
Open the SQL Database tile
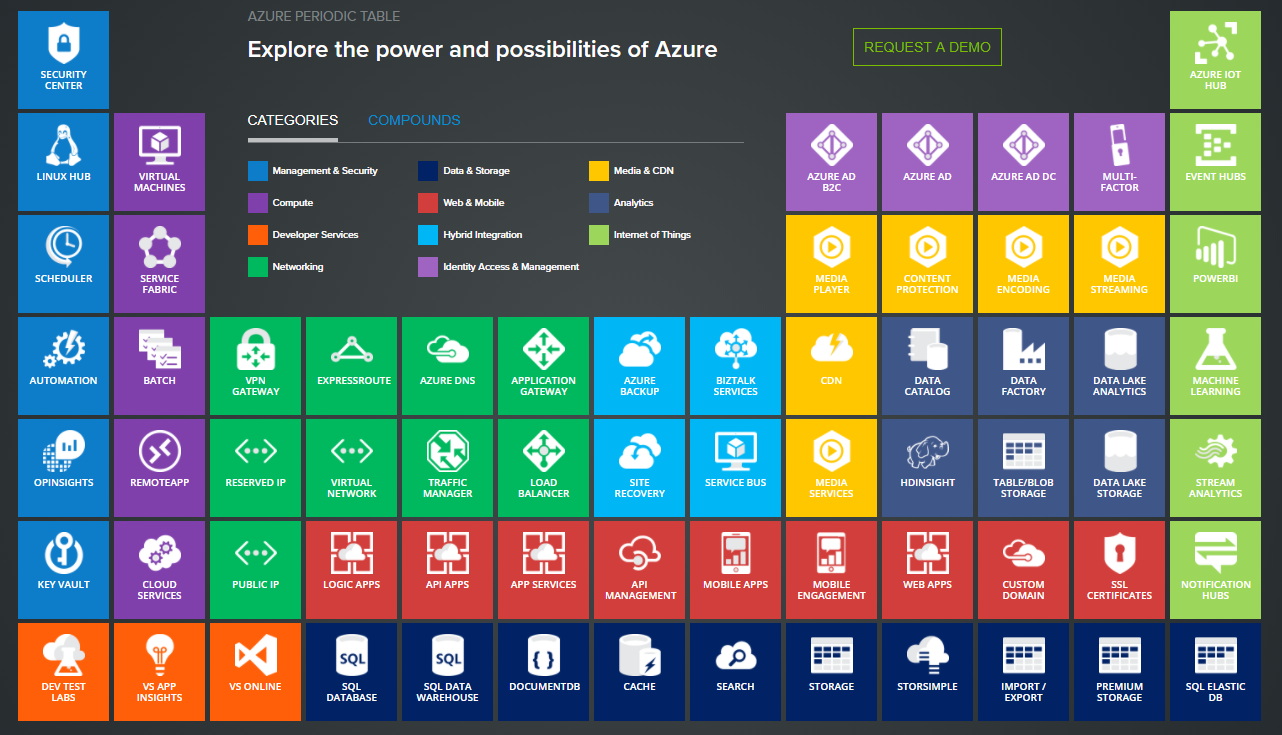(351, 671)
